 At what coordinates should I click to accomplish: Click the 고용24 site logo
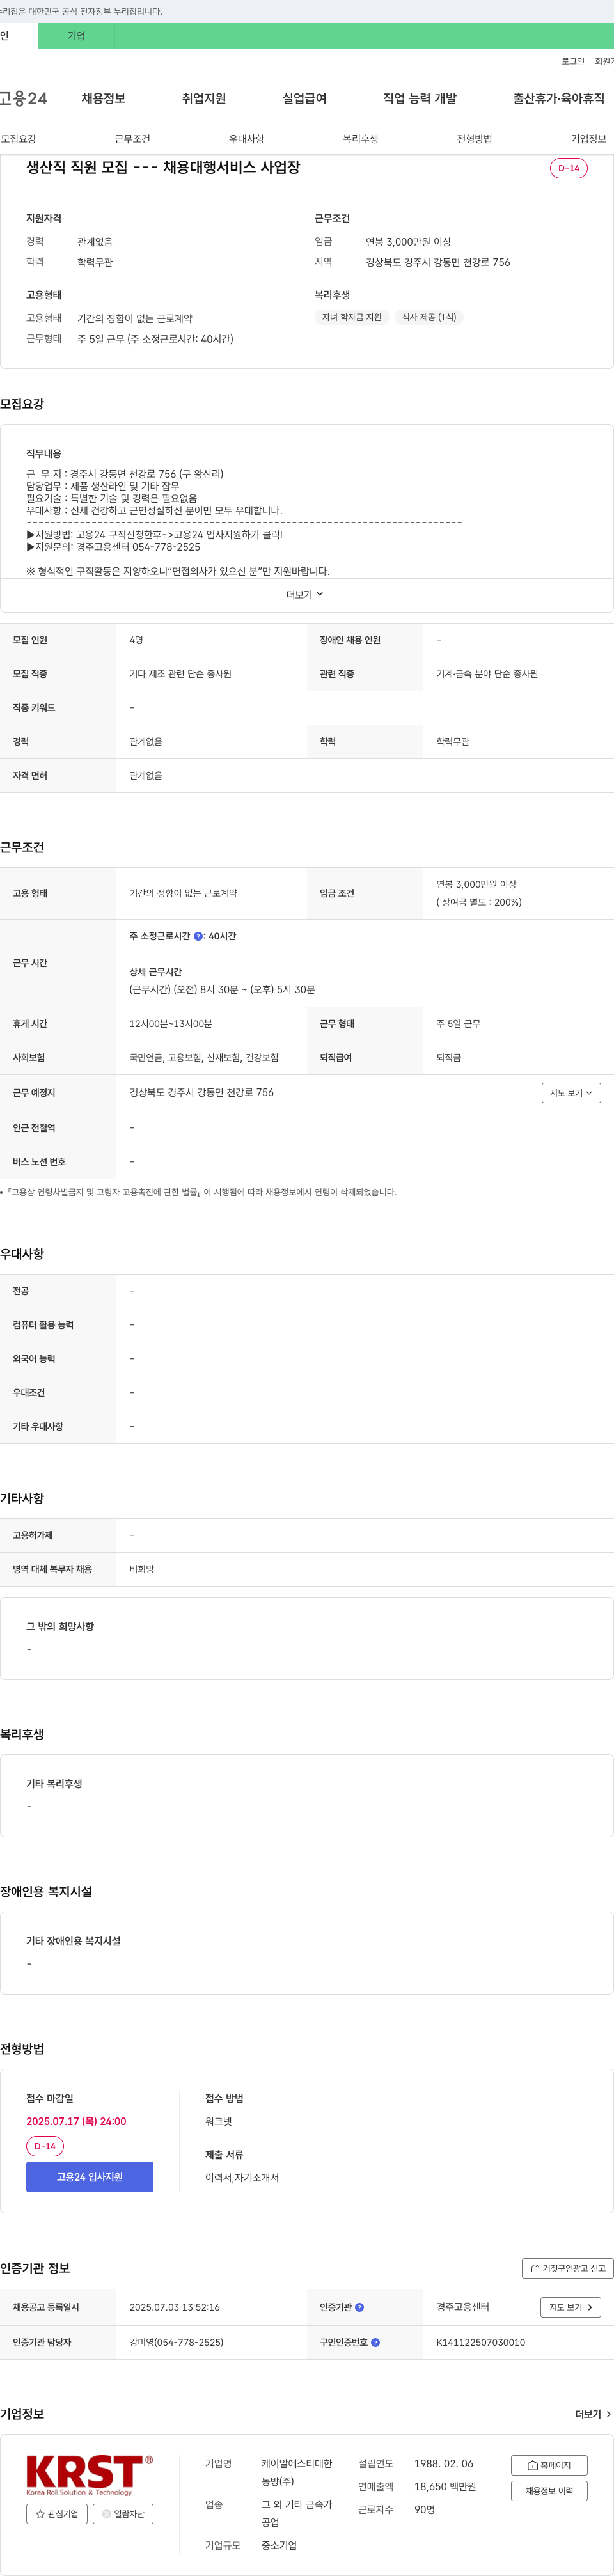[23, 98]
